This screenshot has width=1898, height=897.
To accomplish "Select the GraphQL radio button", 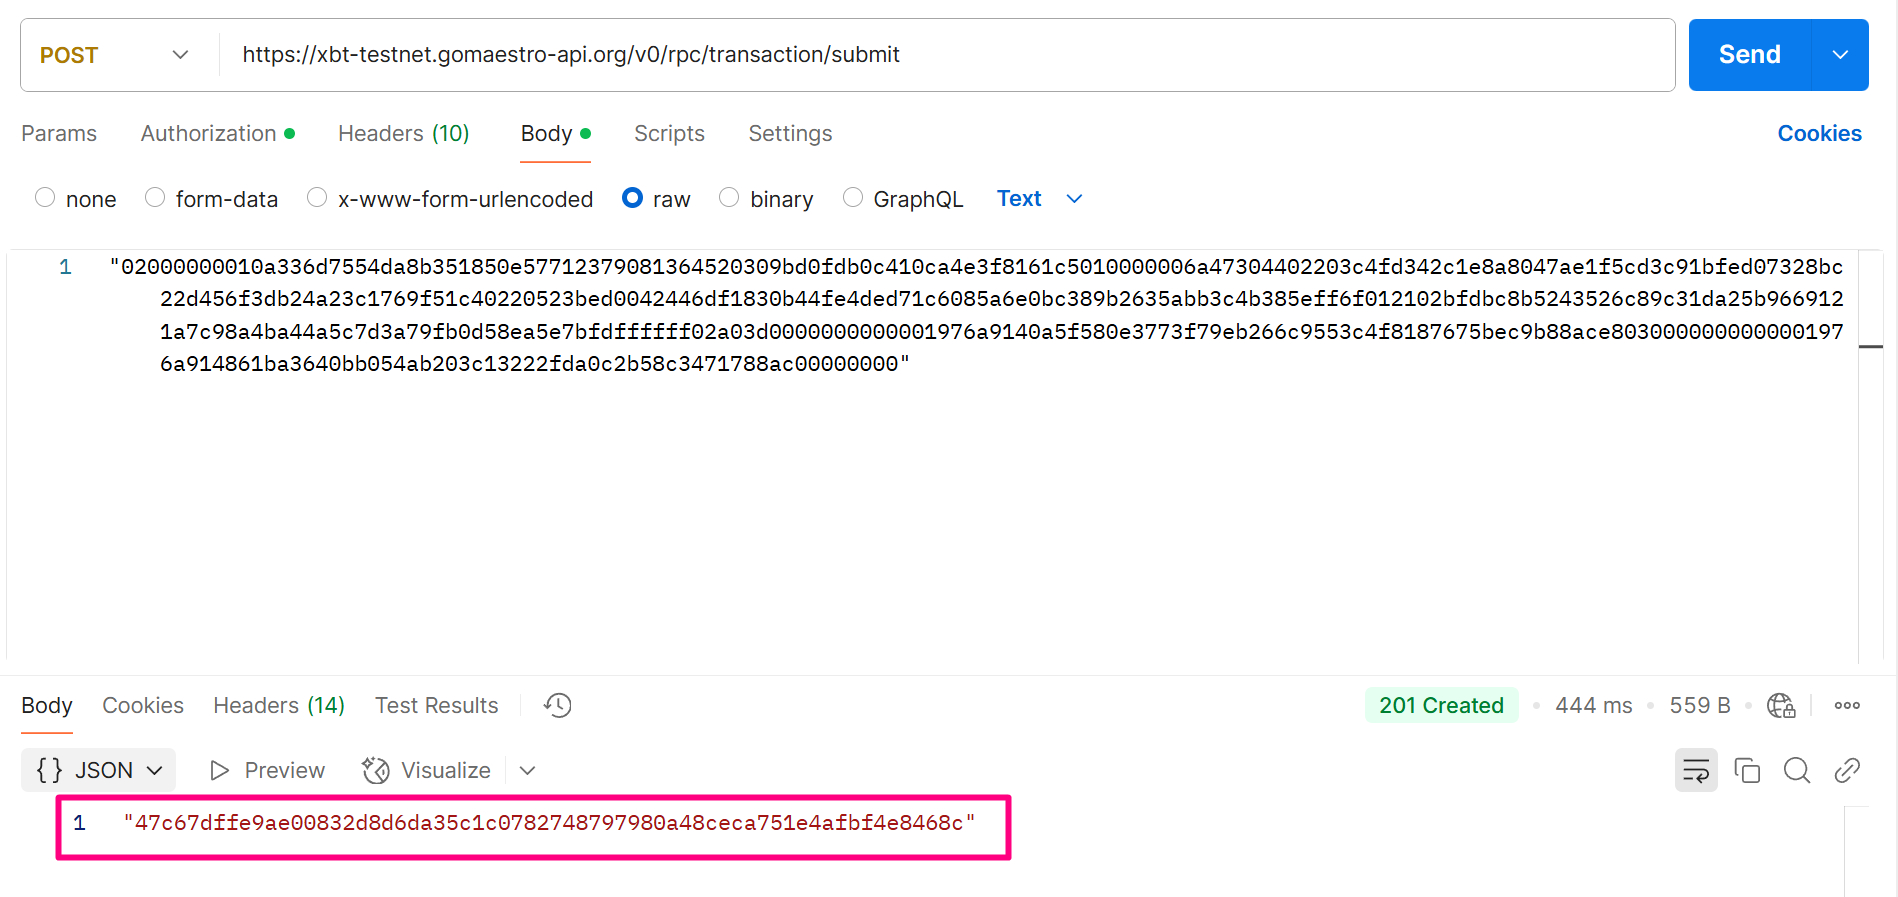I will point(853,198).
